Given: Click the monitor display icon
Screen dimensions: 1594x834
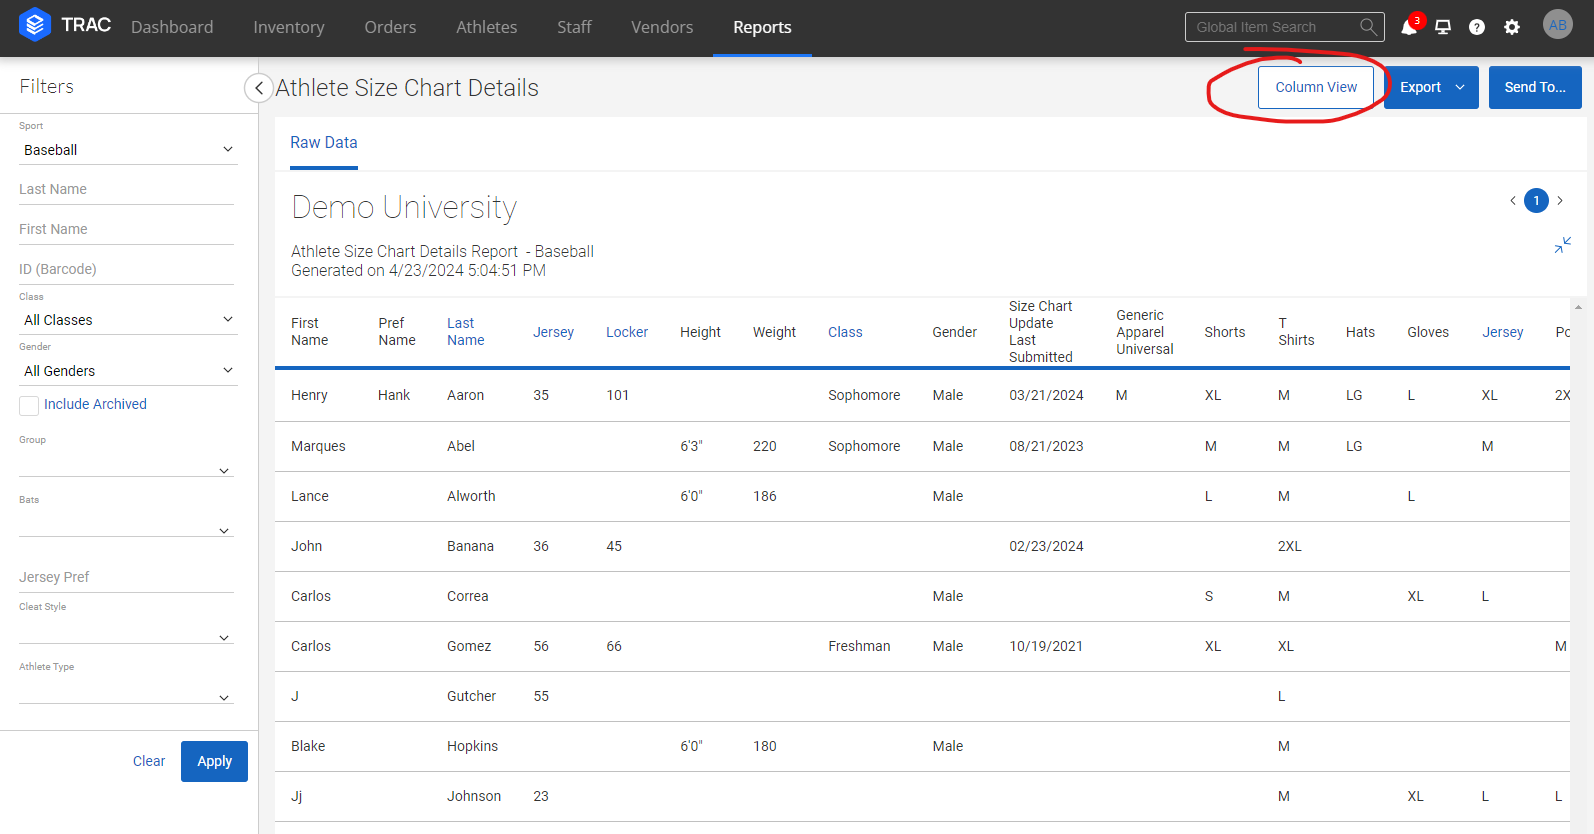Looking at the screenshot, I should coord(1443,27).
